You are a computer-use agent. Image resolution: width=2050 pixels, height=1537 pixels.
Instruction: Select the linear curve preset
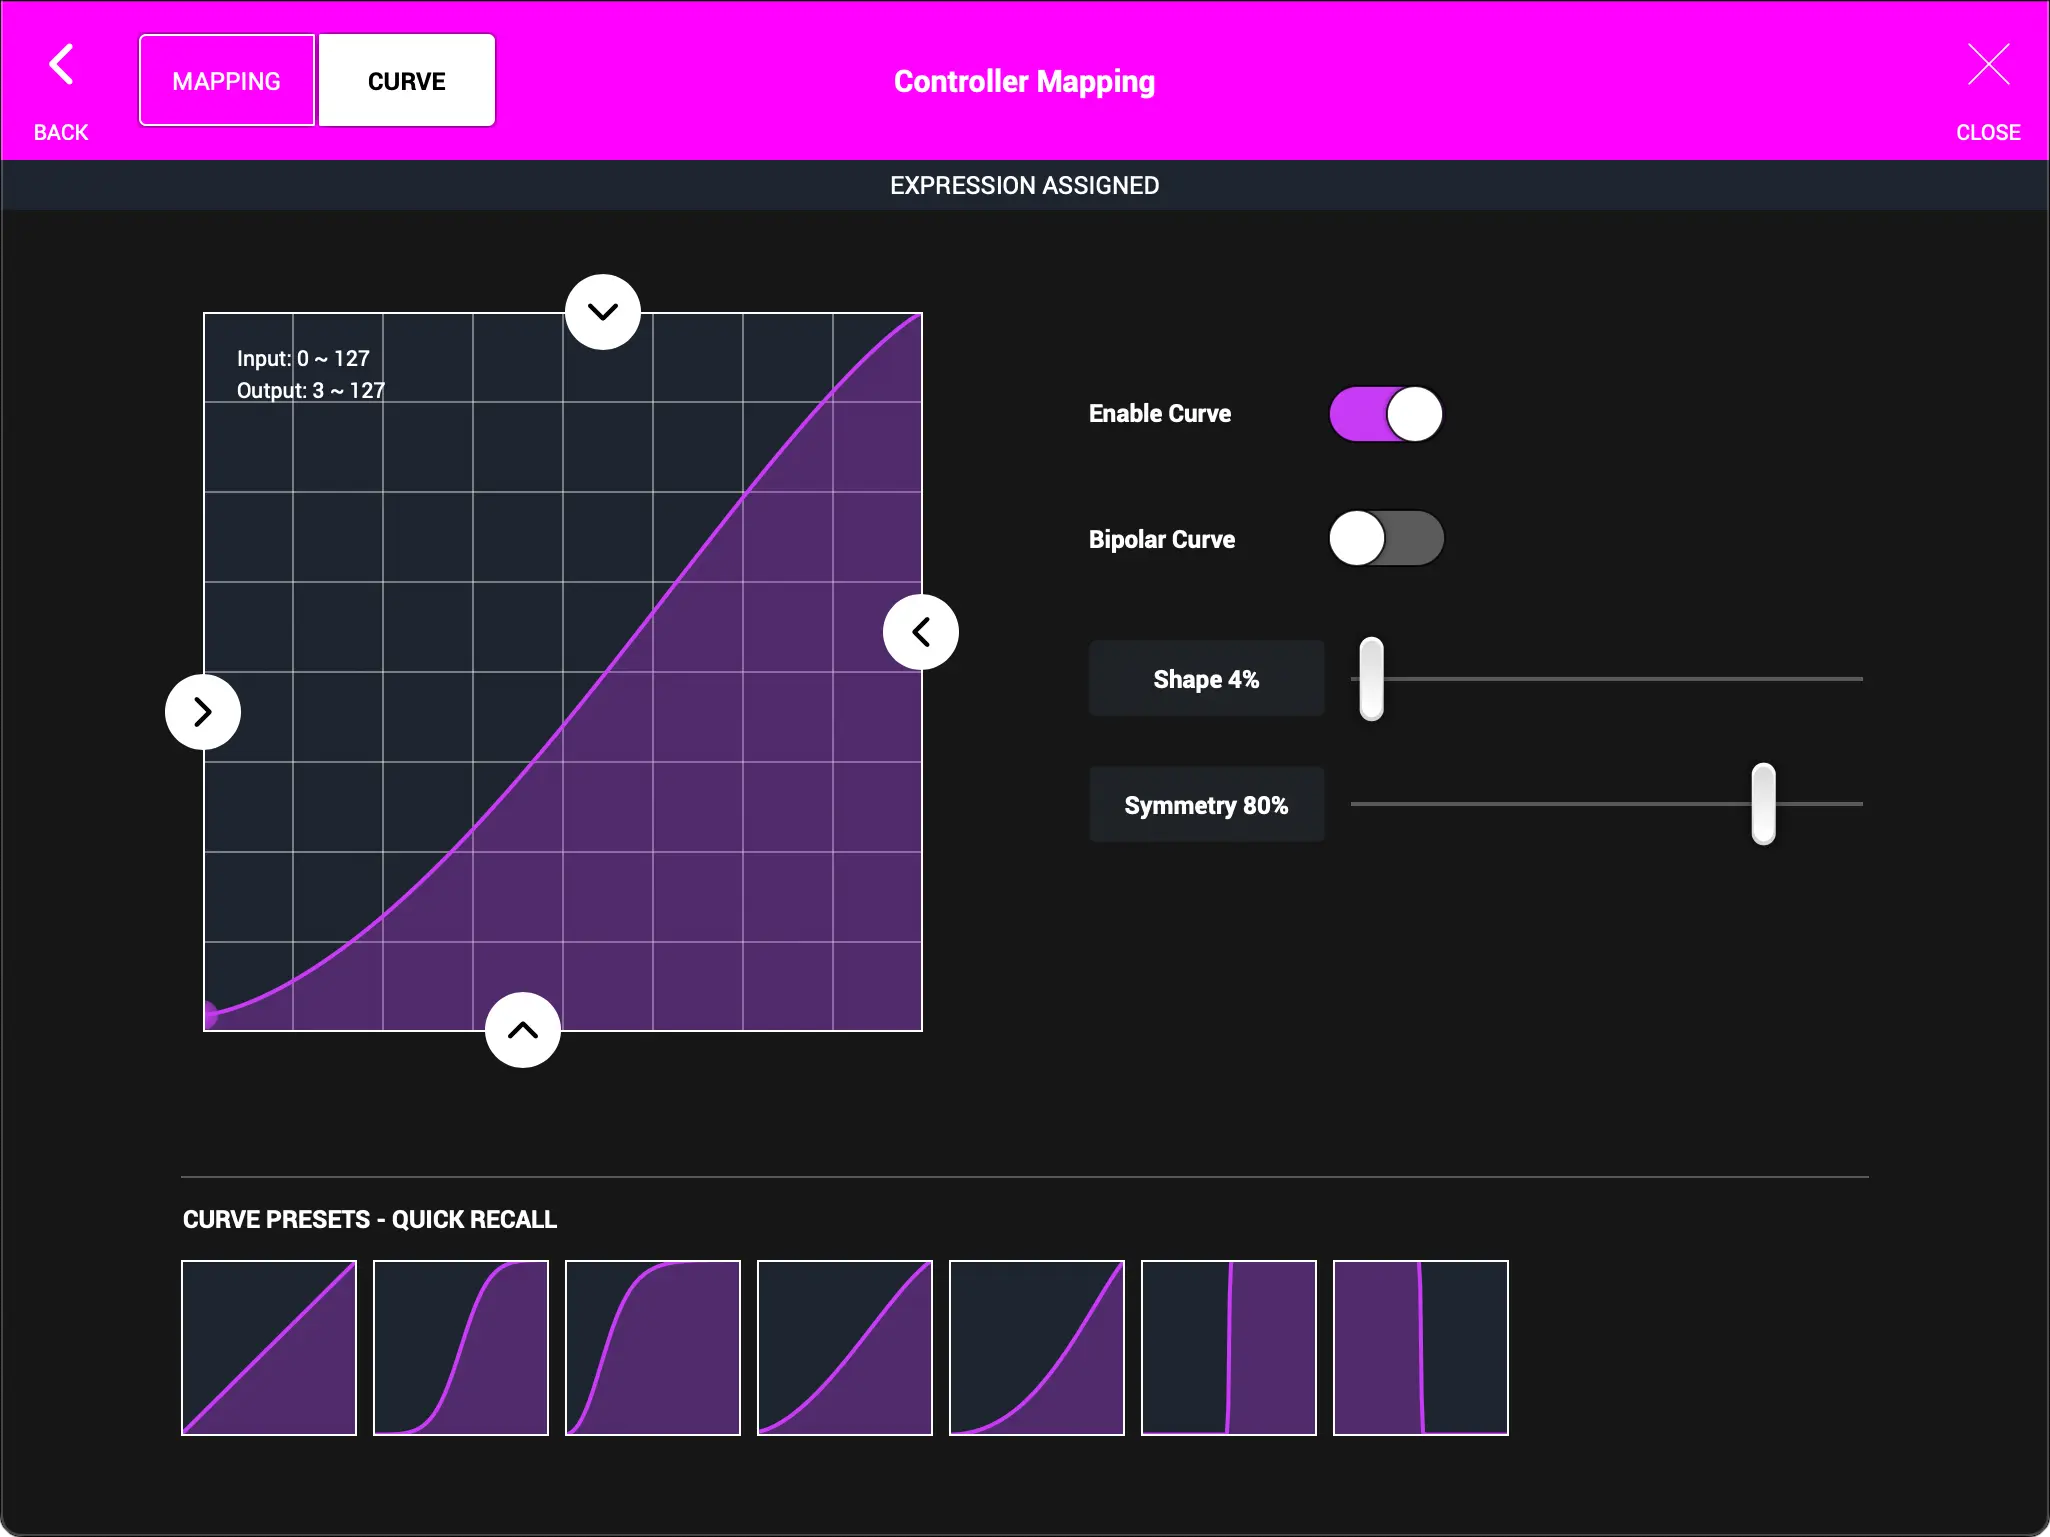pos(268,1347)
